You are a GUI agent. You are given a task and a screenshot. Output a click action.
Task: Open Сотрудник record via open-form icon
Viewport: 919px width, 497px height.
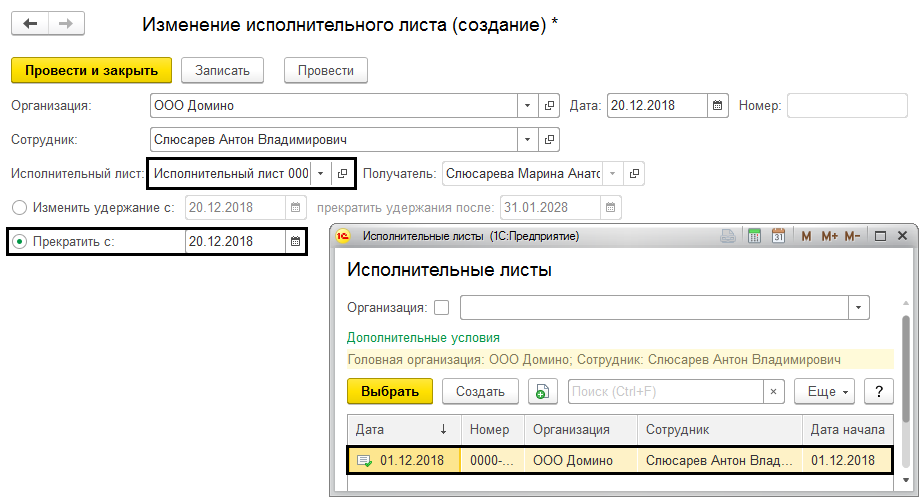click(x=549, y=139)
